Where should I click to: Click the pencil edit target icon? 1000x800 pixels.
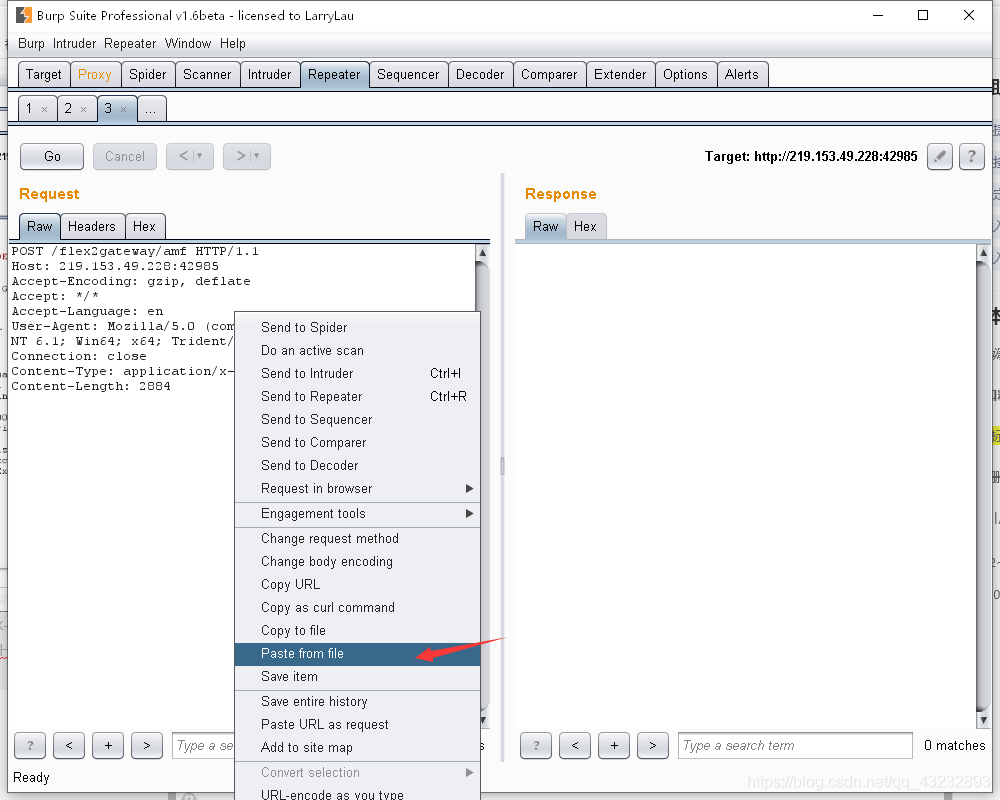coord(939,156)
